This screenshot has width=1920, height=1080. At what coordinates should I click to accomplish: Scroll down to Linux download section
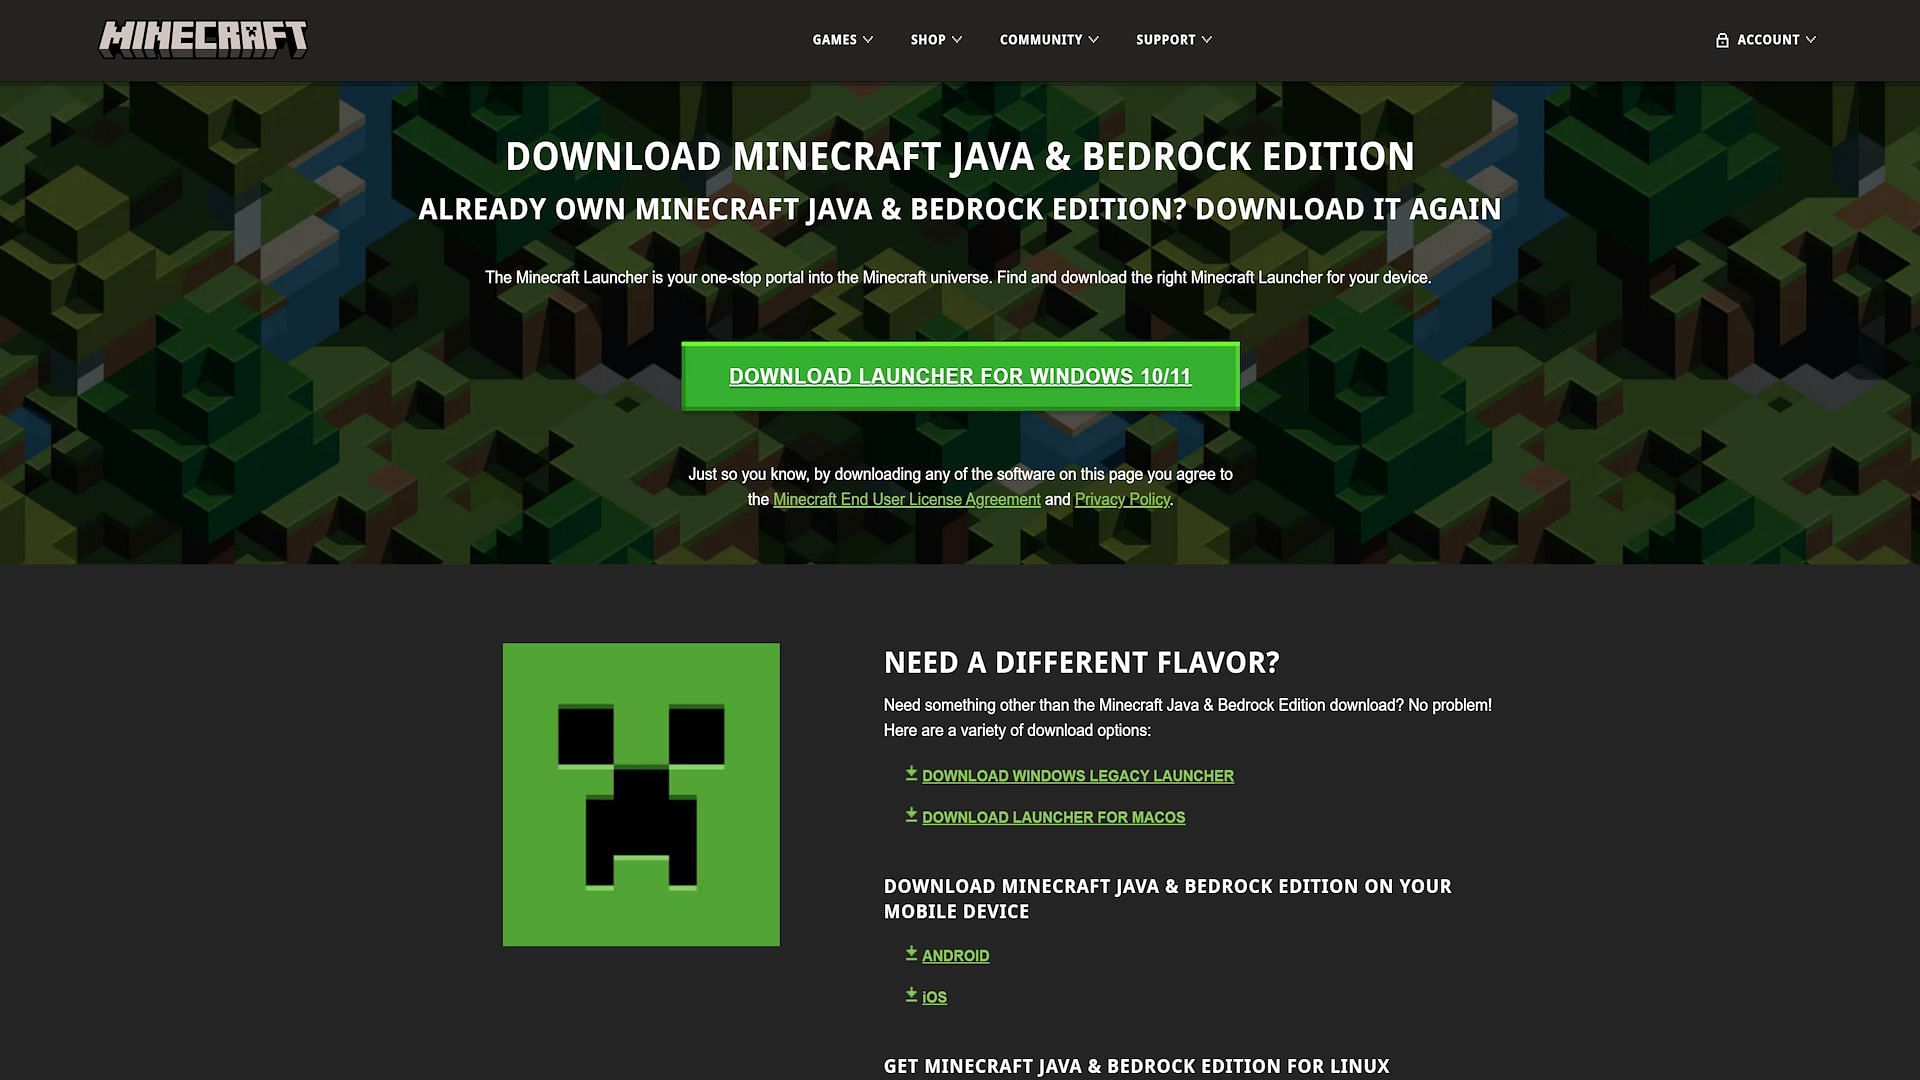click(x=1137, y=1065)
